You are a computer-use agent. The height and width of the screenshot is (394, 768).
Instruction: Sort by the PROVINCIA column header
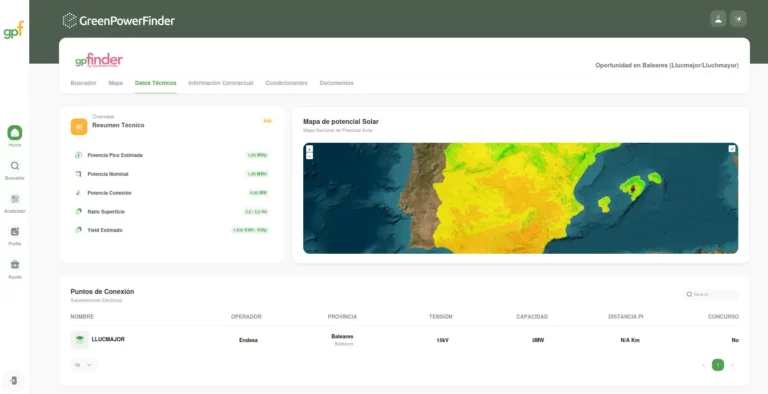pyautogui.click(x=342, y=317)
